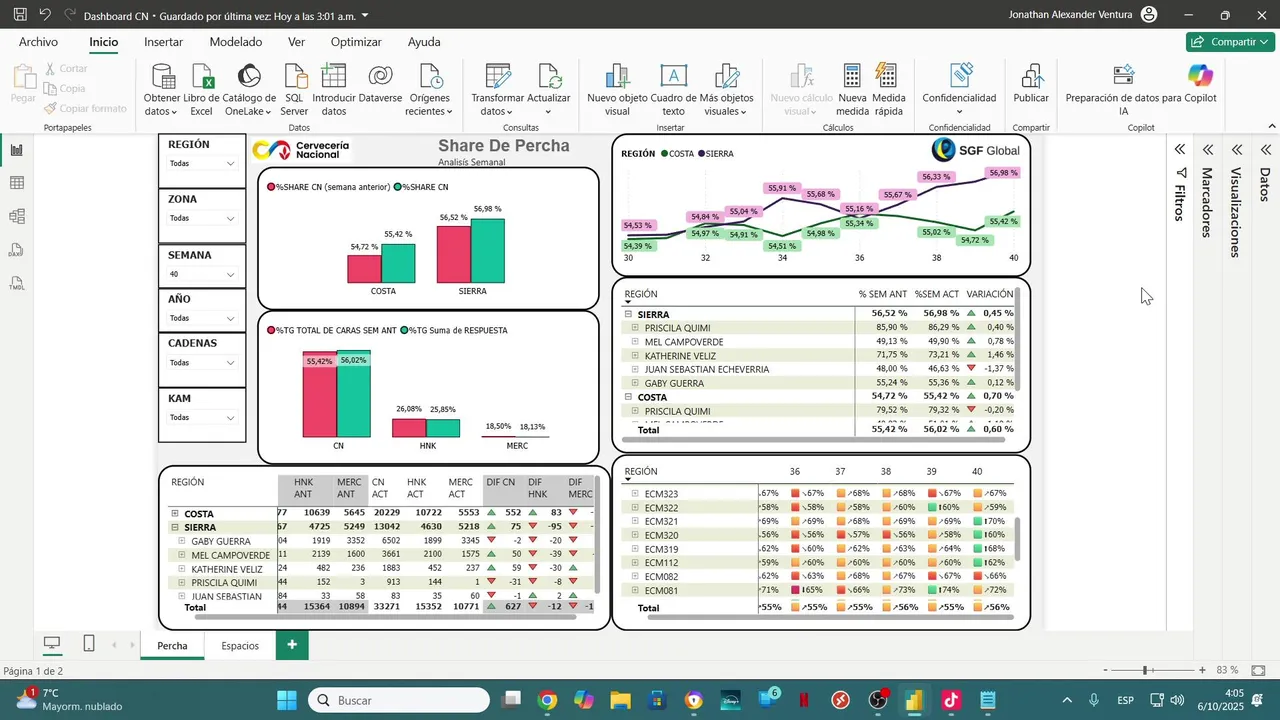Collapse SIERRA row in variation matrix
Image resolution: width=1280 pixels, height=720 pixels.
(629, 314)
